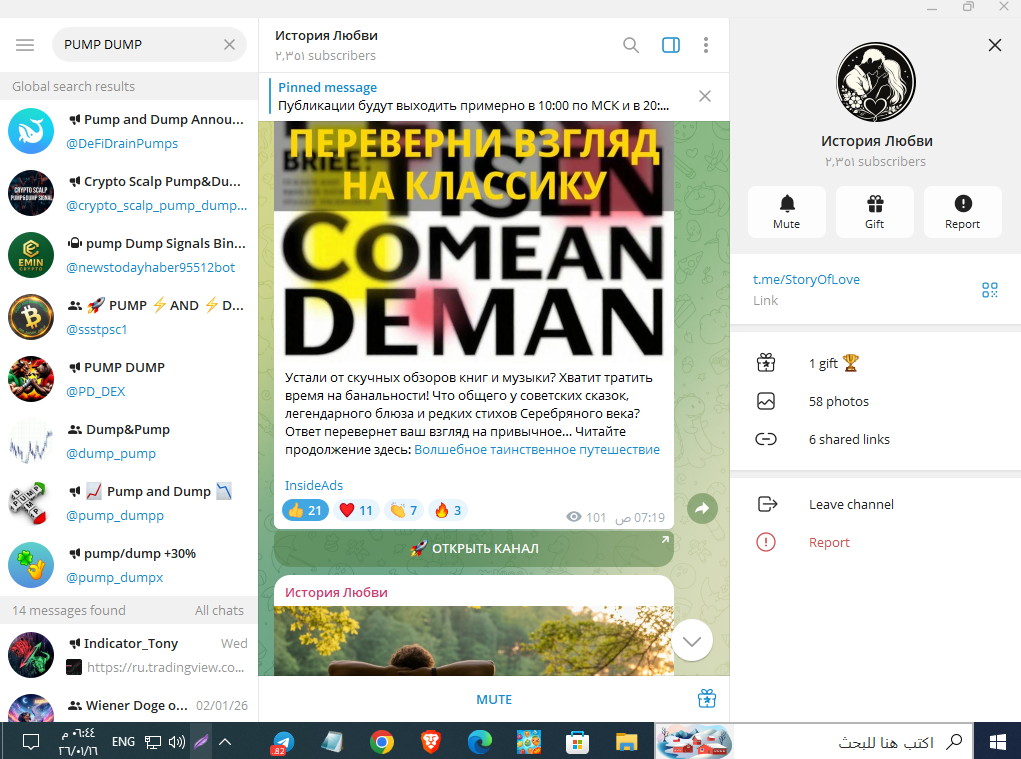The width and height of the screenshot is (1021, 759).
Task: Copy the t.me/StoryOfLove link
Action: (806, 279)
